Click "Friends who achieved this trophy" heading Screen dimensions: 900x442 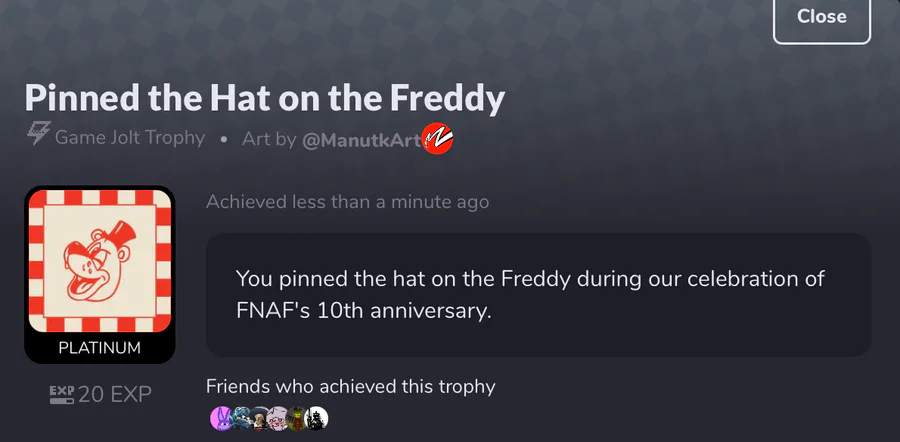coord(350,386)
